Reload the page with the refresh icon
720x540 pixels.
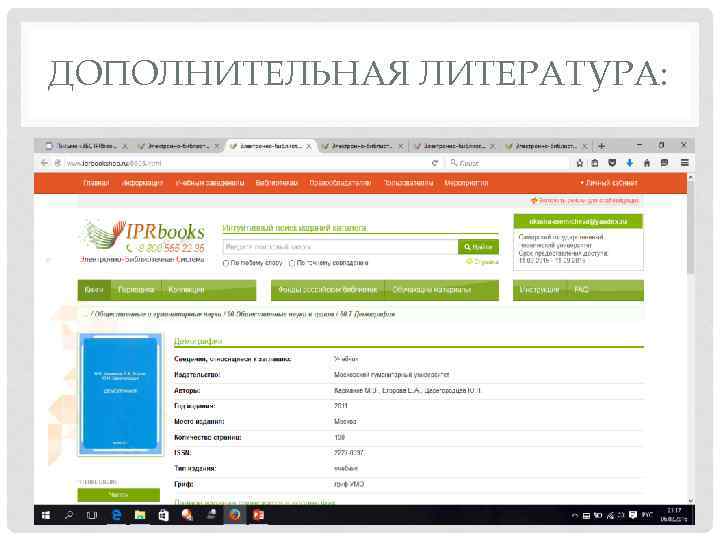(434, 163)
